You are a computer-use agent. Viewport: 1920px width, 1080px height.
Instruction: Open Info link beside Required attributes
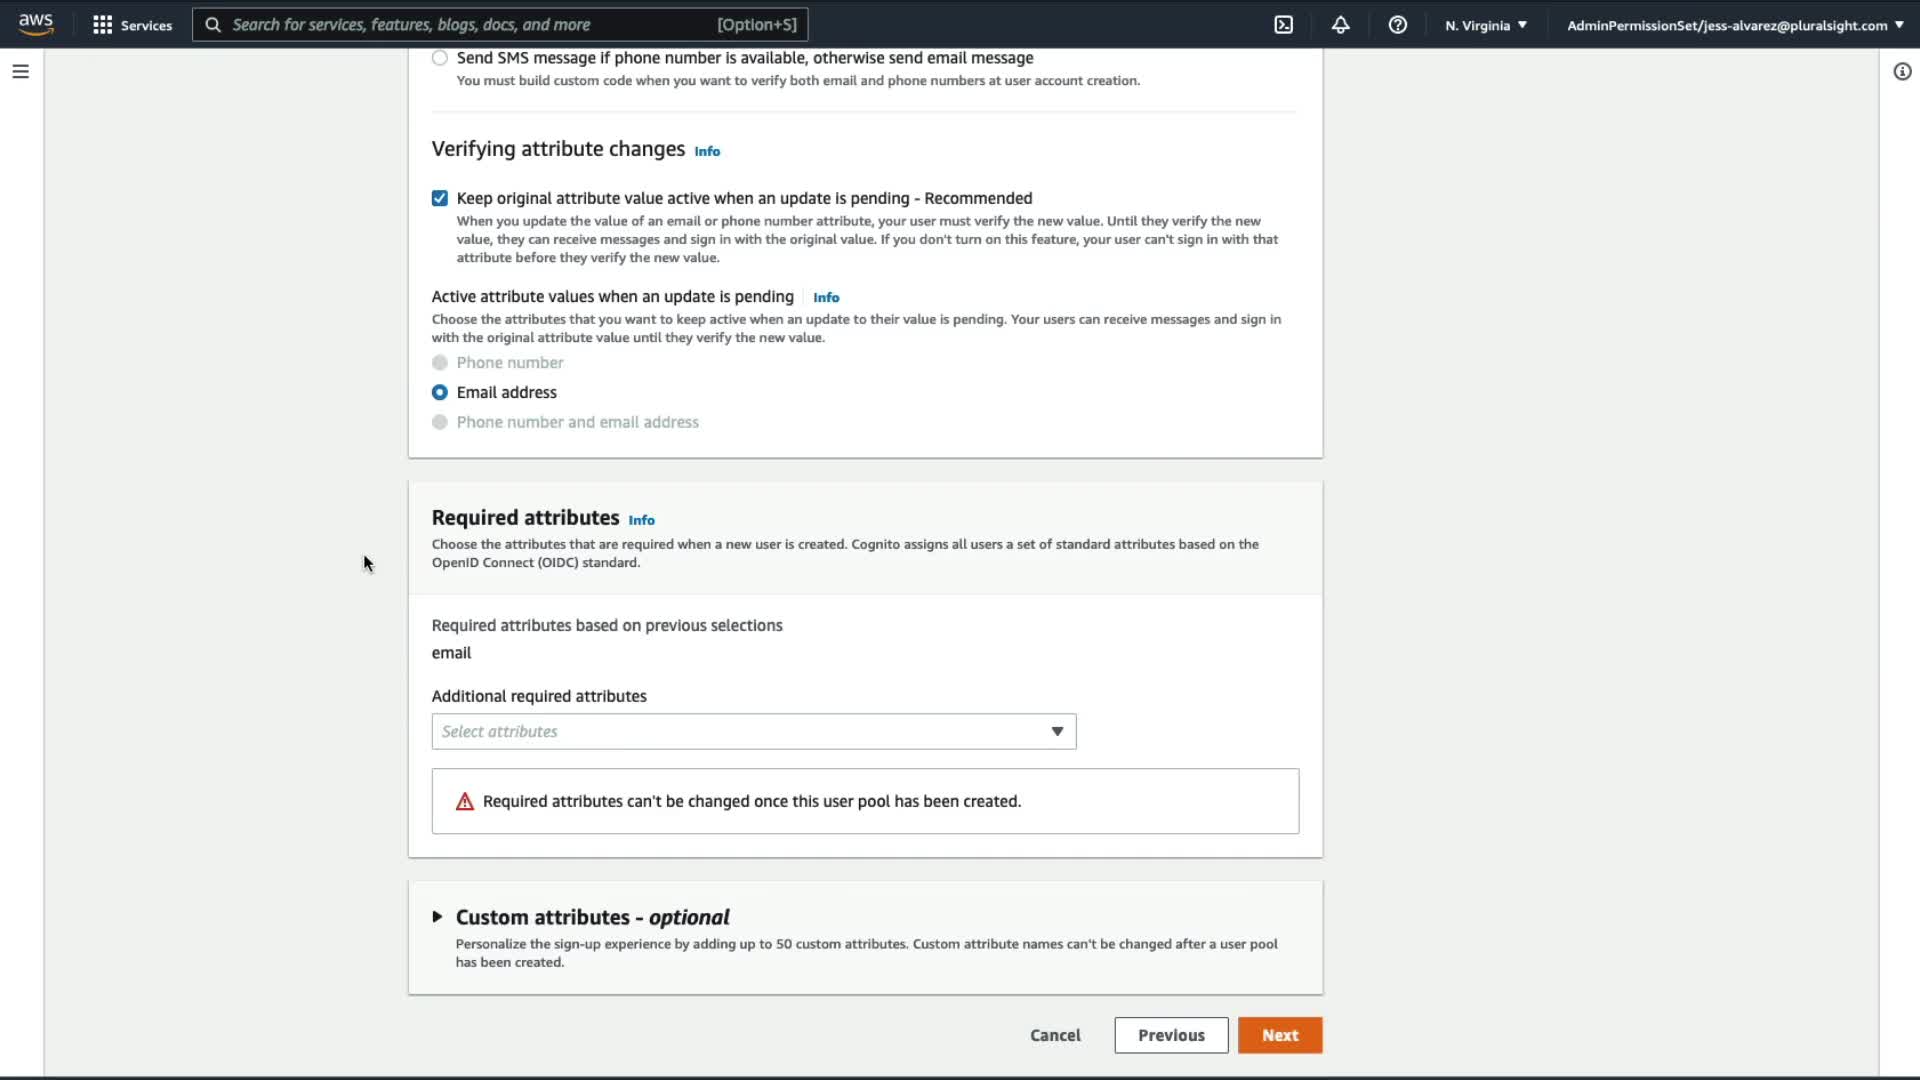pos(641,520)
